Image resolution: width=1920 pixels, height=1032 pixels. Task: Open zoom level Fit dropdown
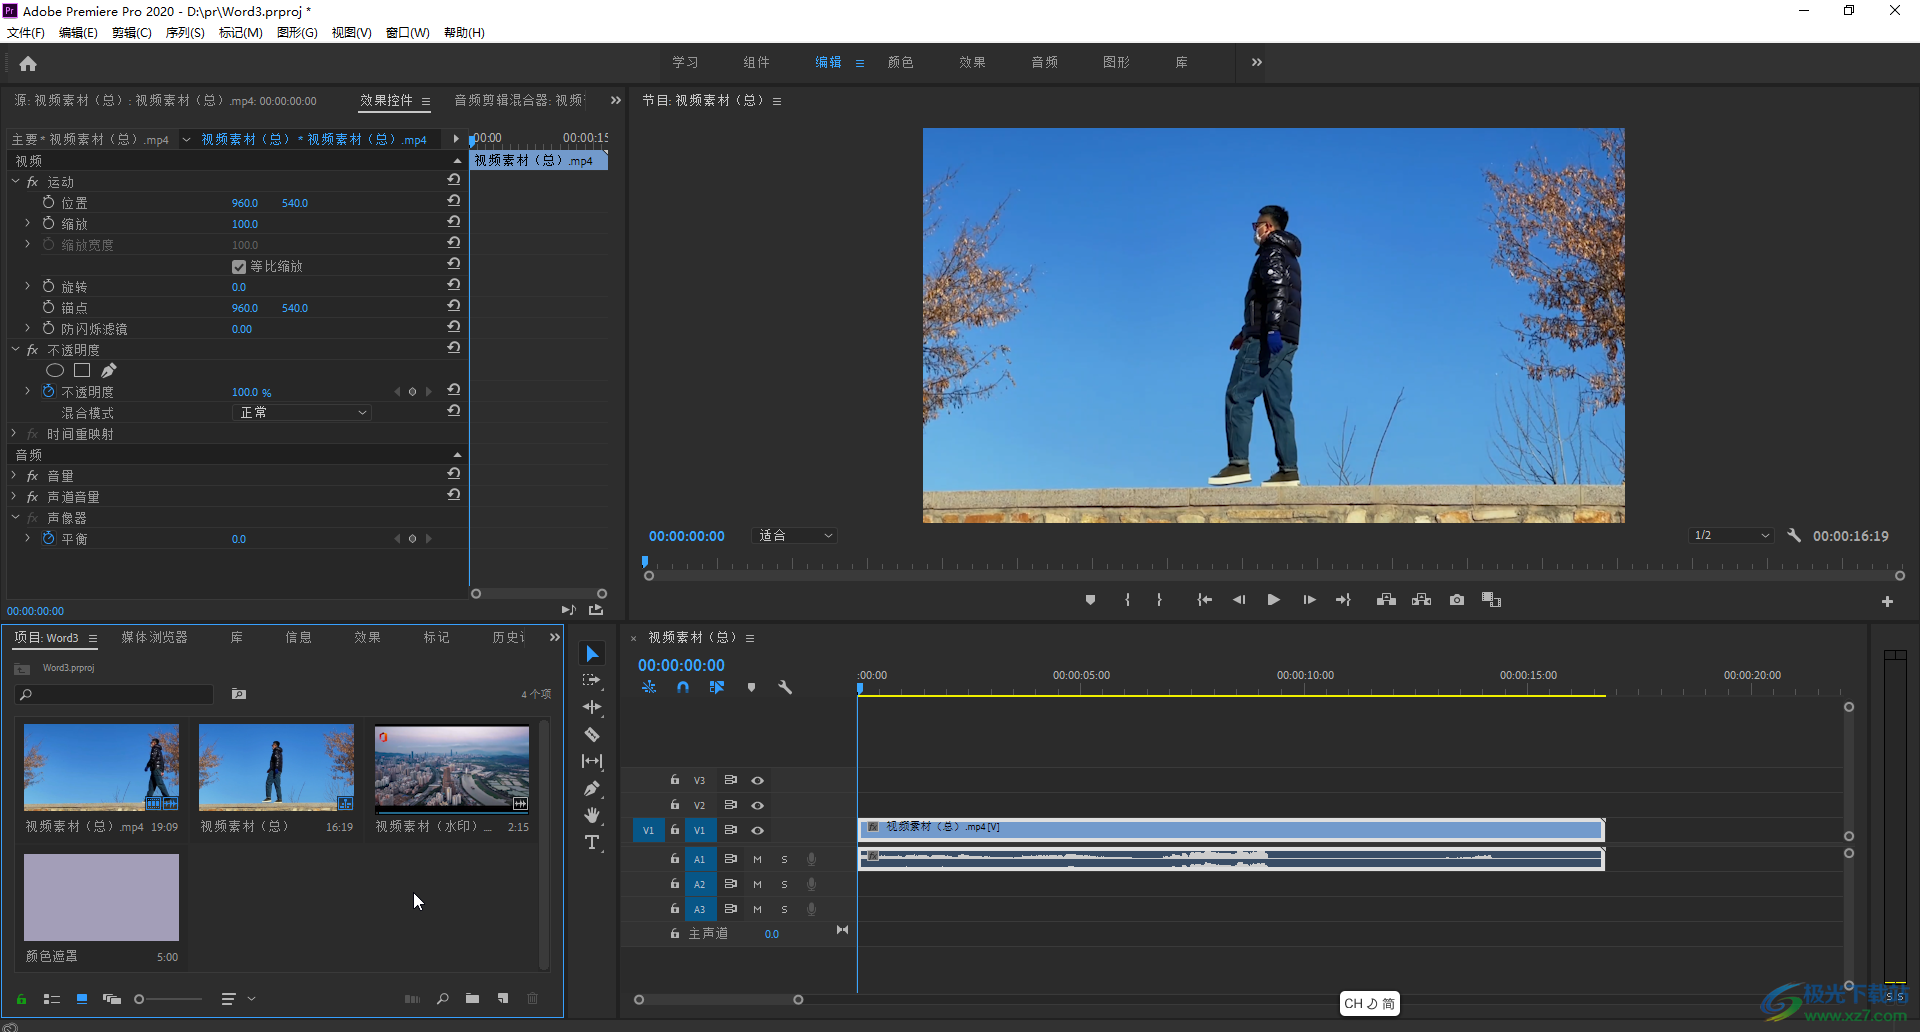[794, 536]
